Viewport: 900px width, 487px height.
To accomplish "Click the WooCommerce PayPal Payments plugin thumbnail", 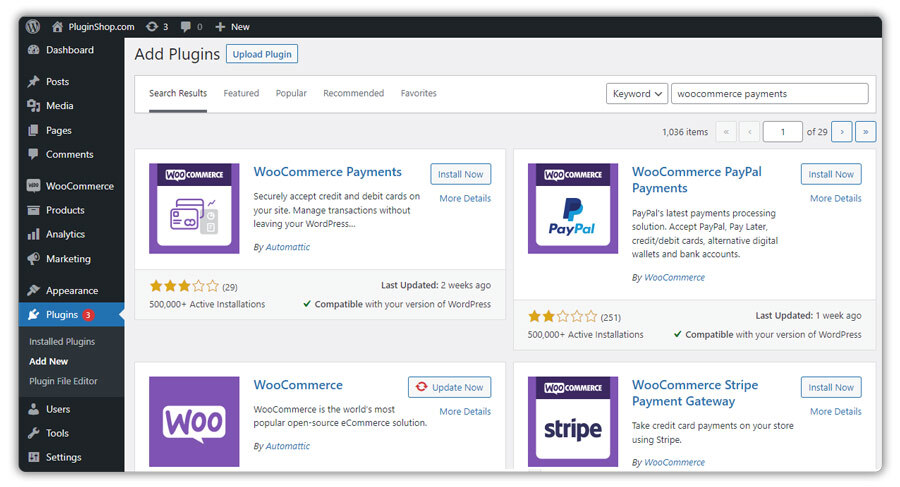I will click(x=573, y=208).
